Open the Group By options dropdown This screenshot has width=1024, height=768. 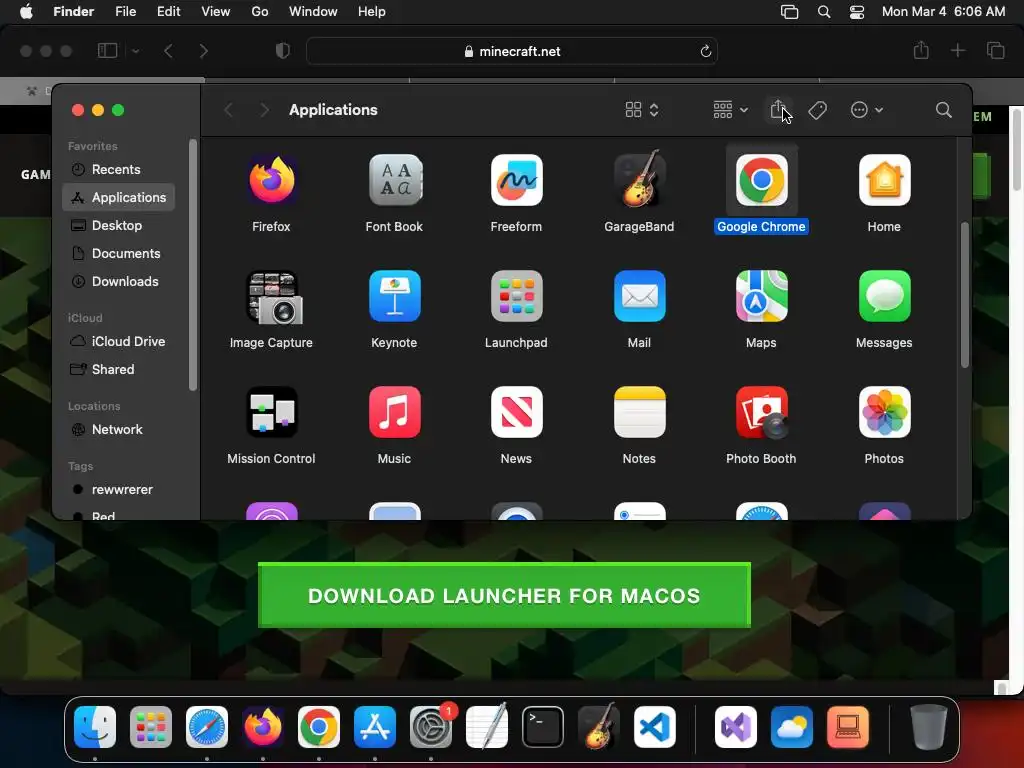(730, 110)
